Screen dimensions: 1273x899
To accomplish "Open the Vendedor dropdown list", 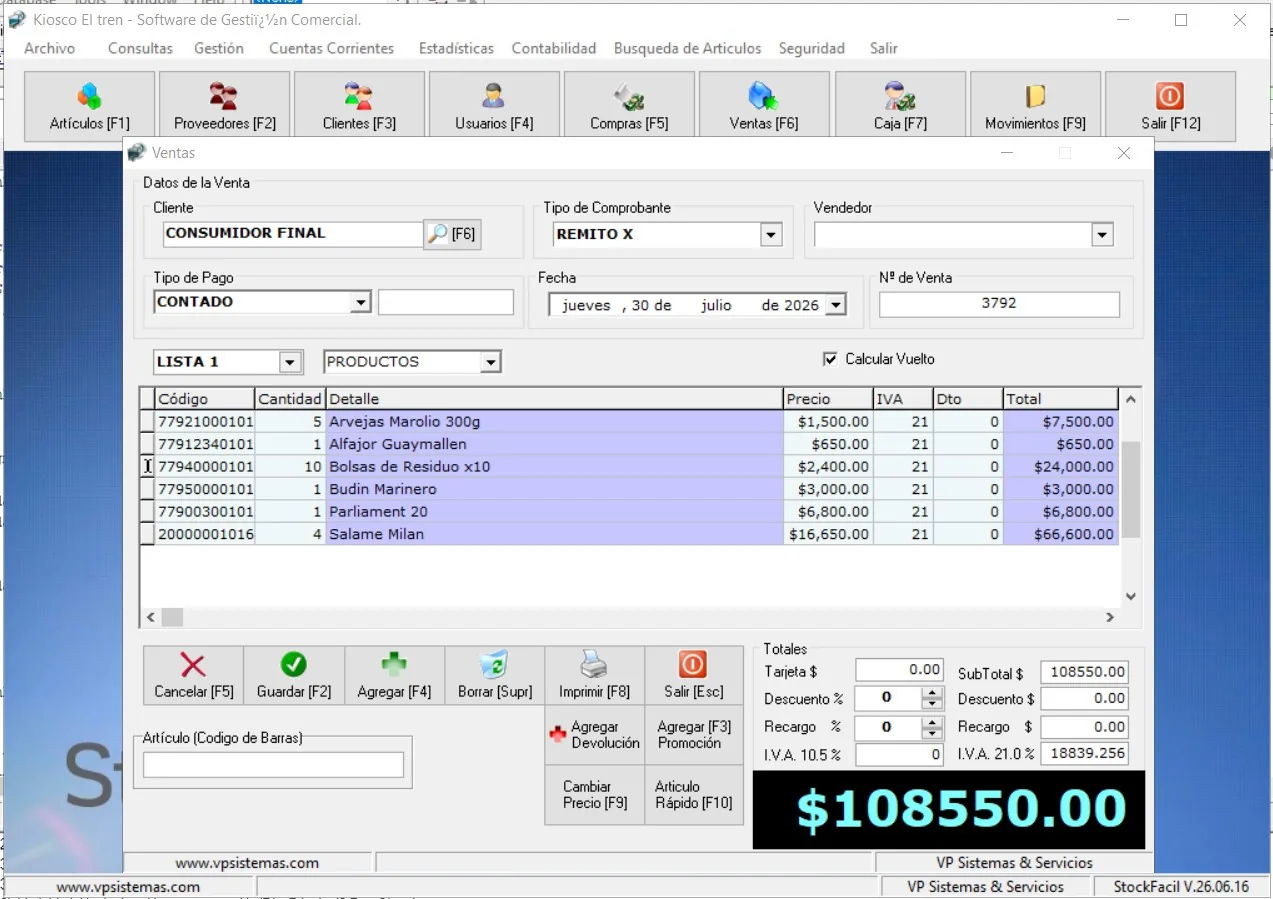I will click(1101, 235).
